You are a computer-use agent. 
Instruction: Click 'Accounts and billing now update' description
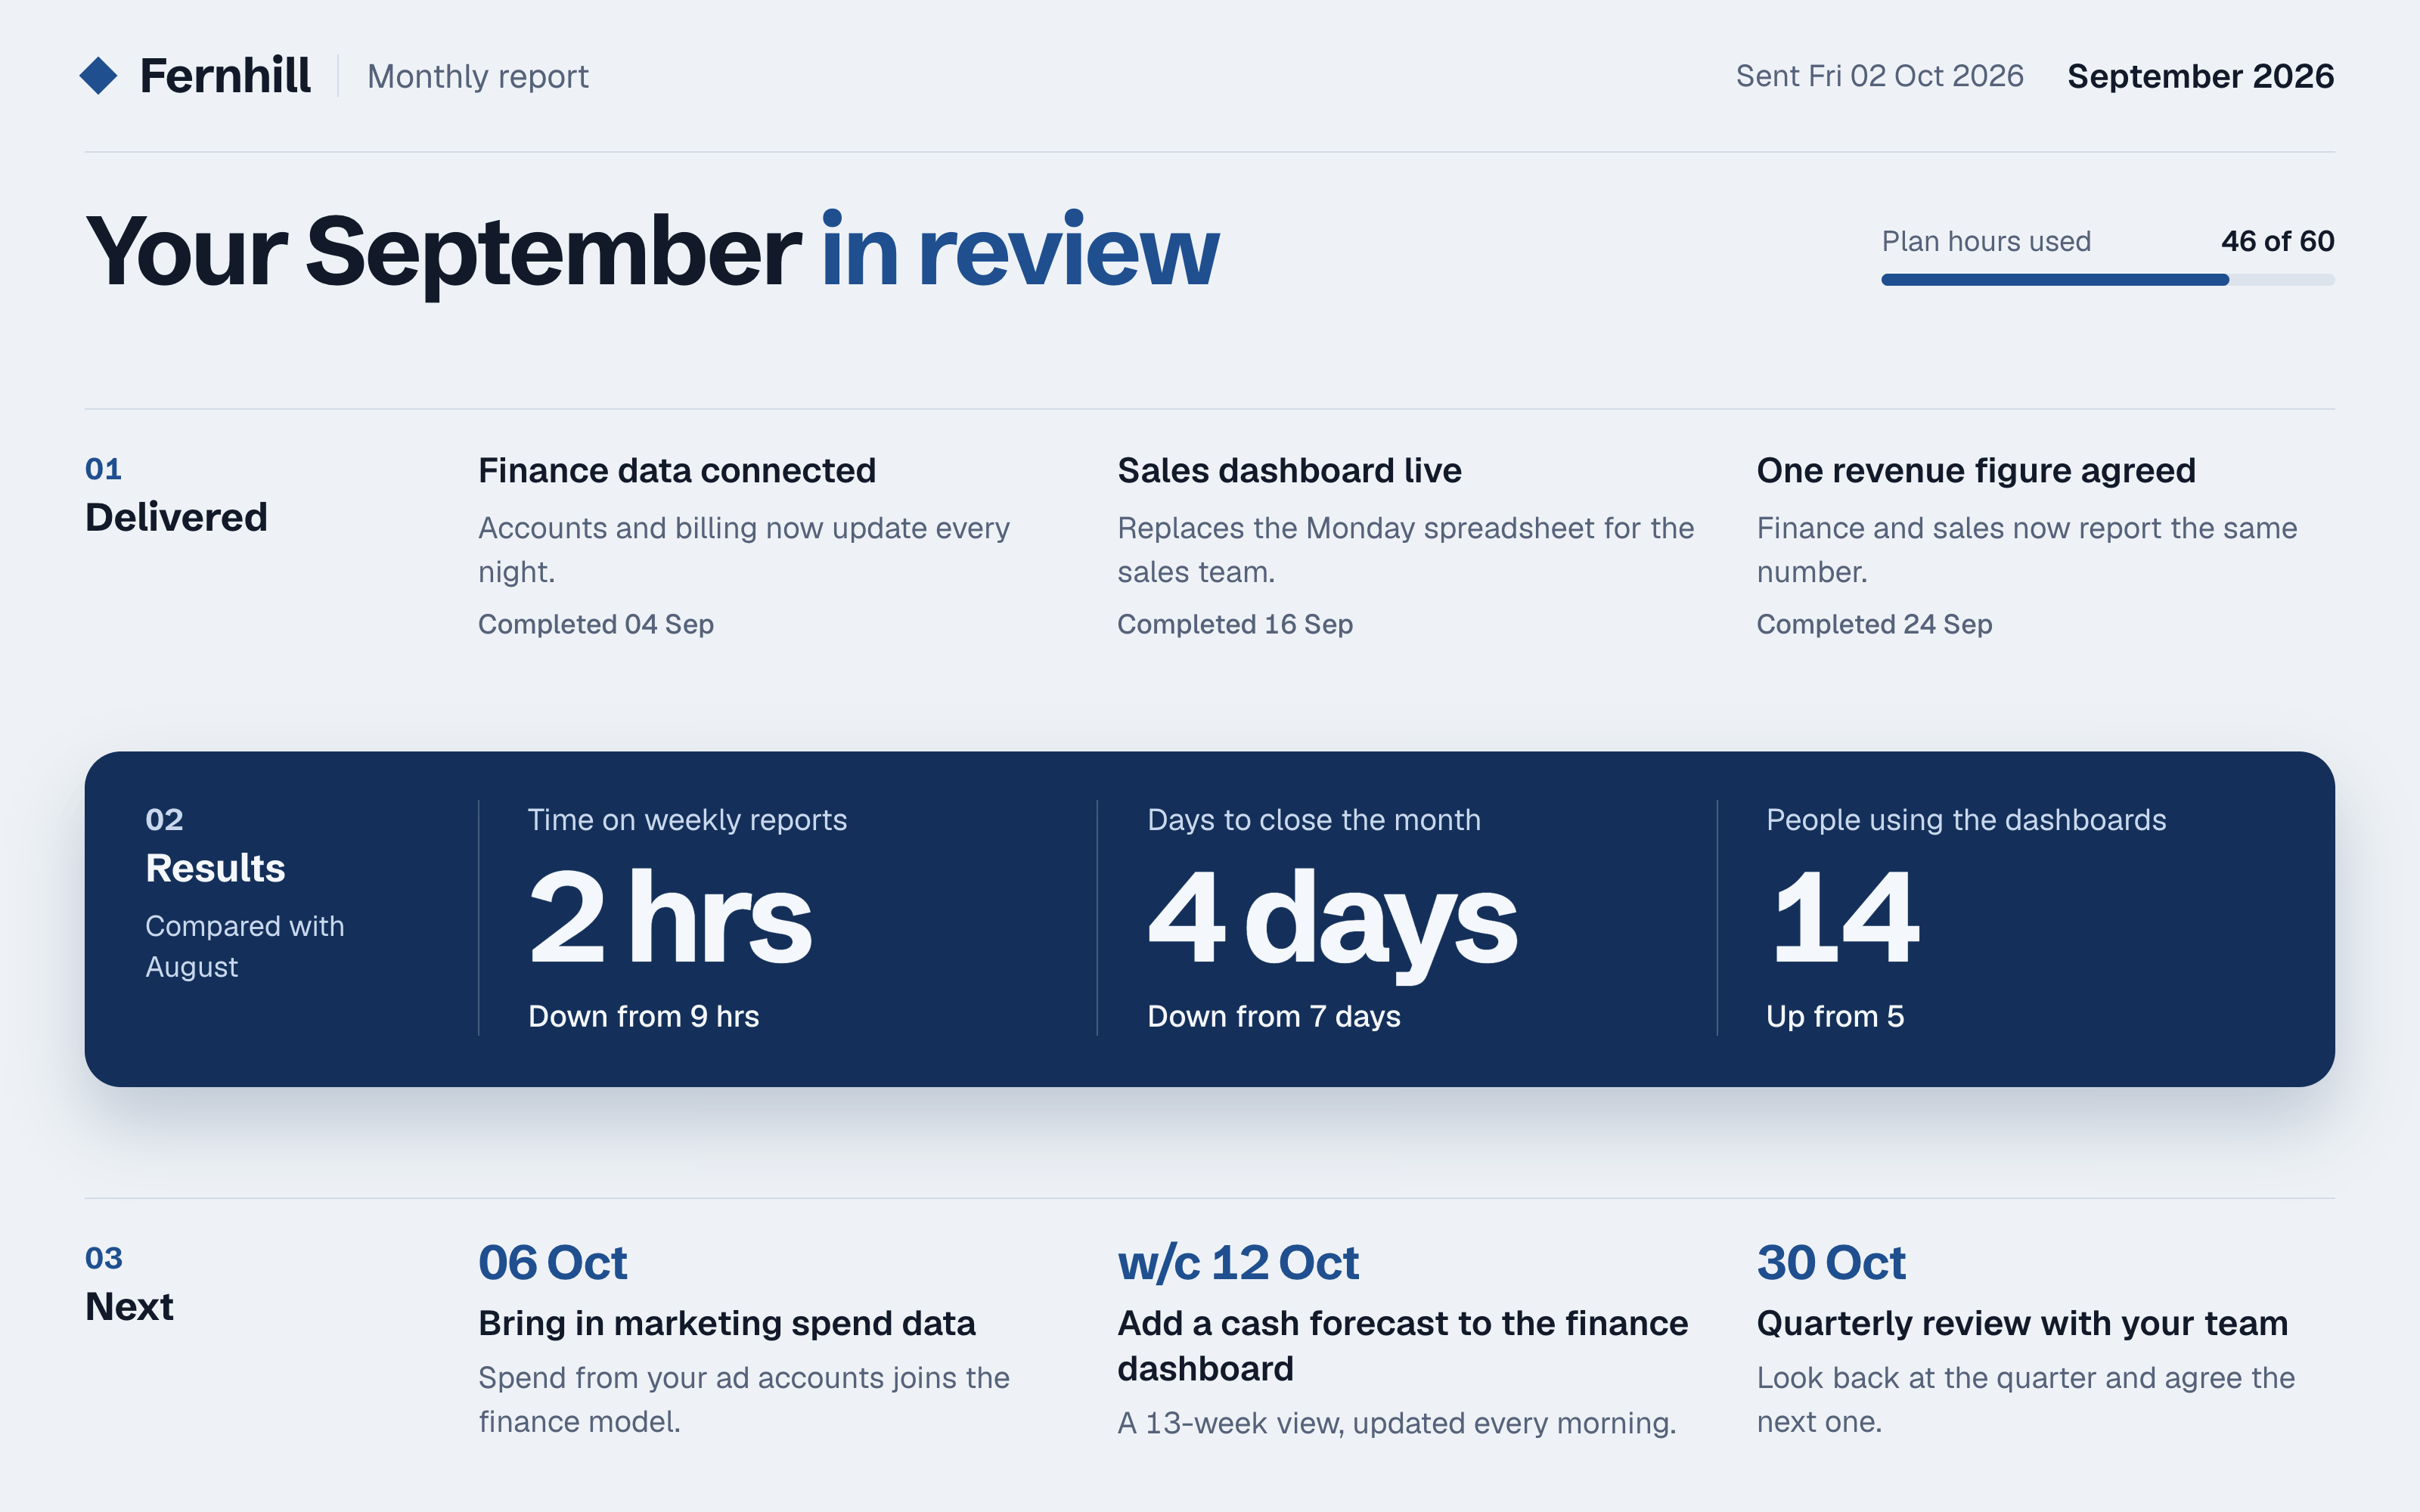743,550
